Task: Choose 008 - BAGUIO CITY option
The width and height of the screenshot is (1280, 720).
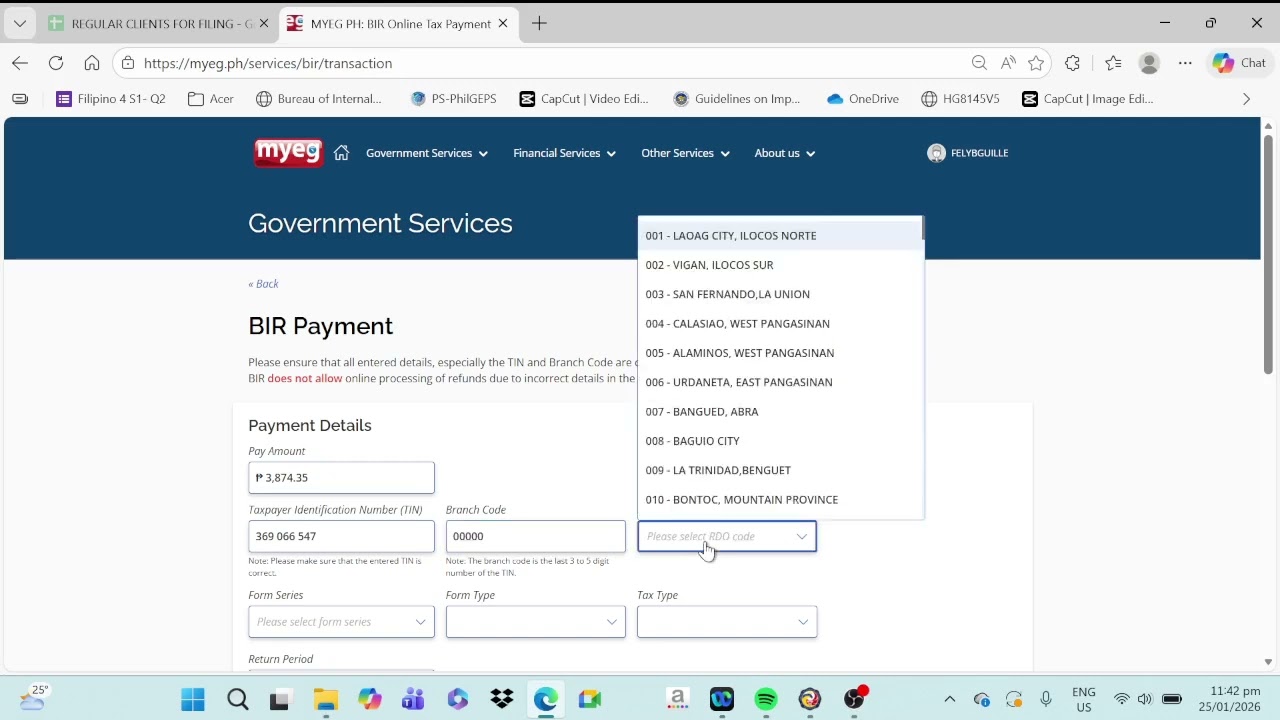Action: (x=779, y=441)
